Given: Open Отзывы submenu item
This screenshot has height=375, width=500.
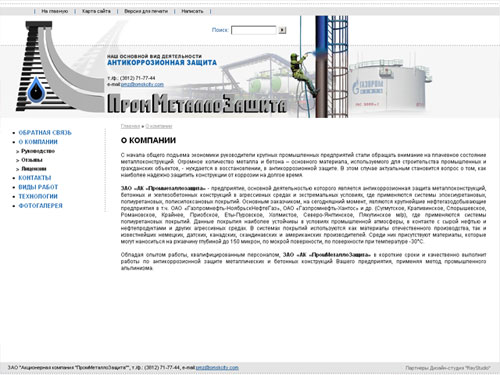Looking at the screenshot, I should tap(32, 160).
